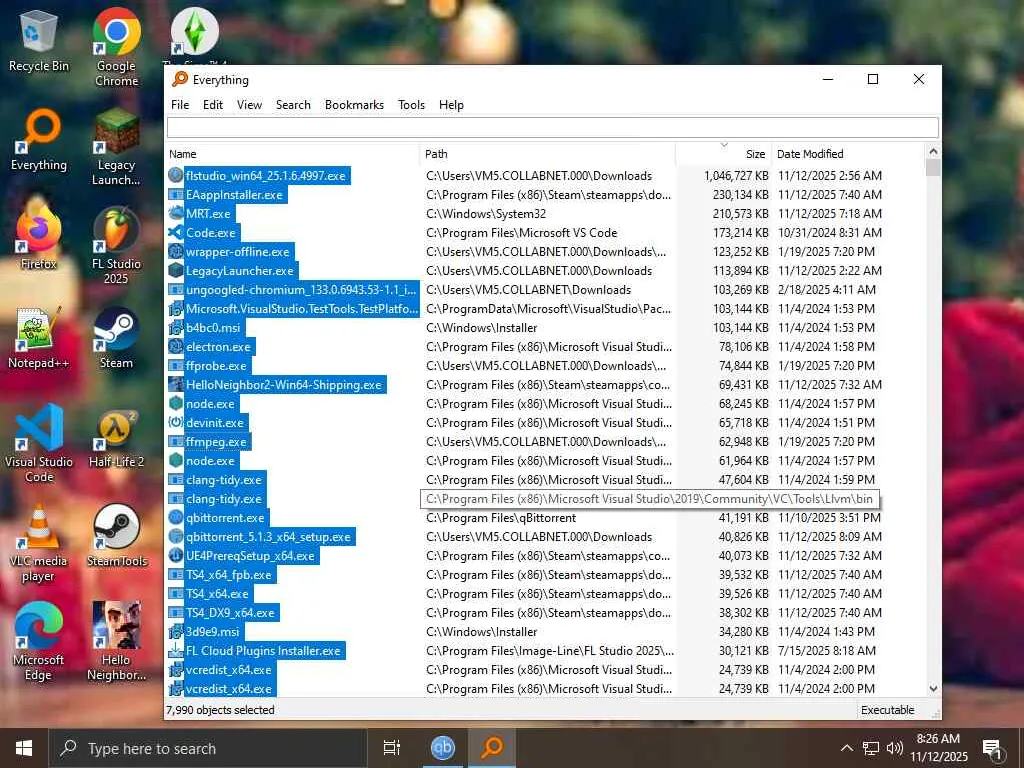This screenshot has height=768, width=1024.
Task: Launch the Firefox desktop shortcut
Action: 39,238
